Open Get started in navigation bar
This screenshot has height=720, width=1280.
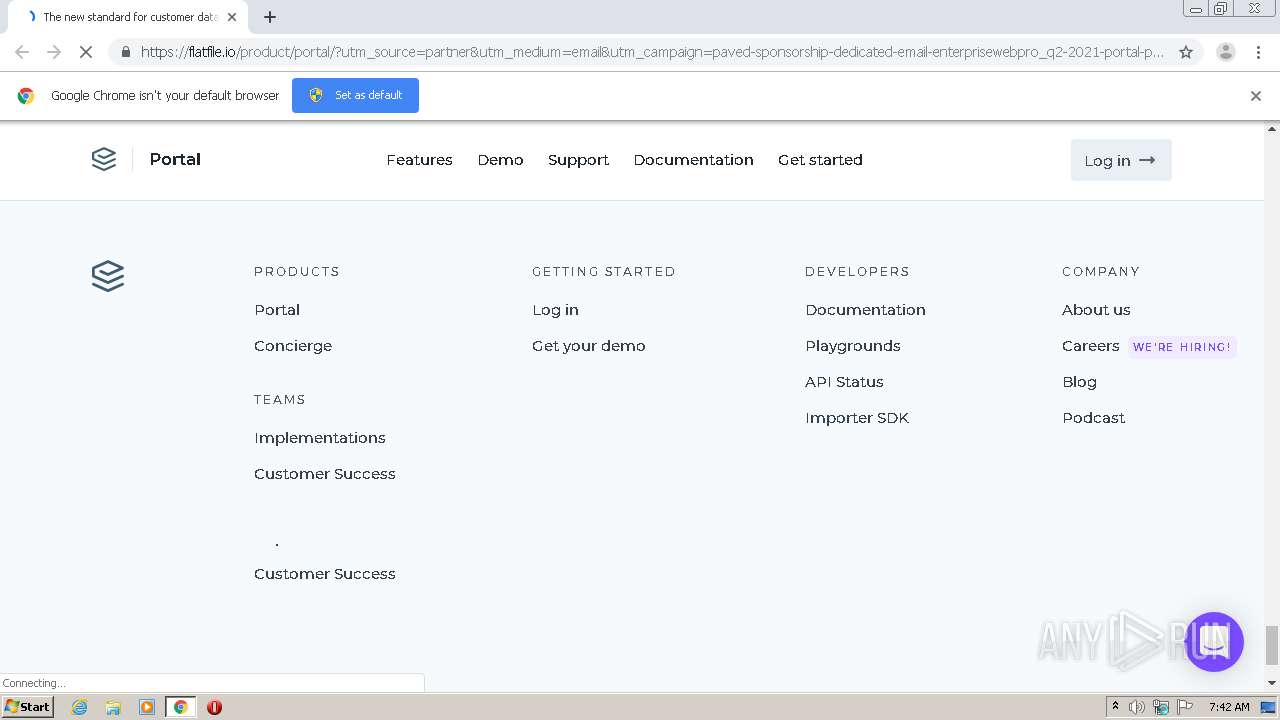[x=820, y=160]
